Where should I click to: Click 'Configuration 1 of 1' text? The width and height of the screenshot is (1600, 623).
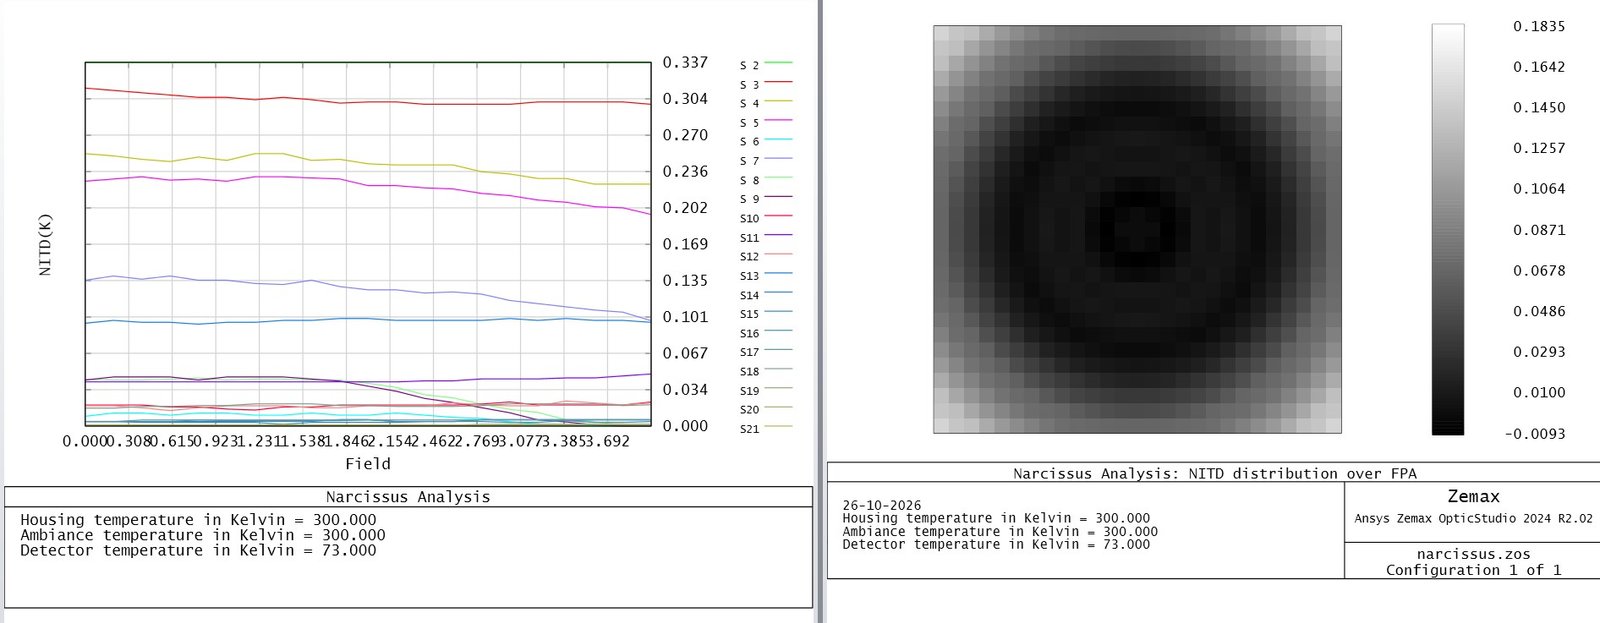coord(1473,570)
